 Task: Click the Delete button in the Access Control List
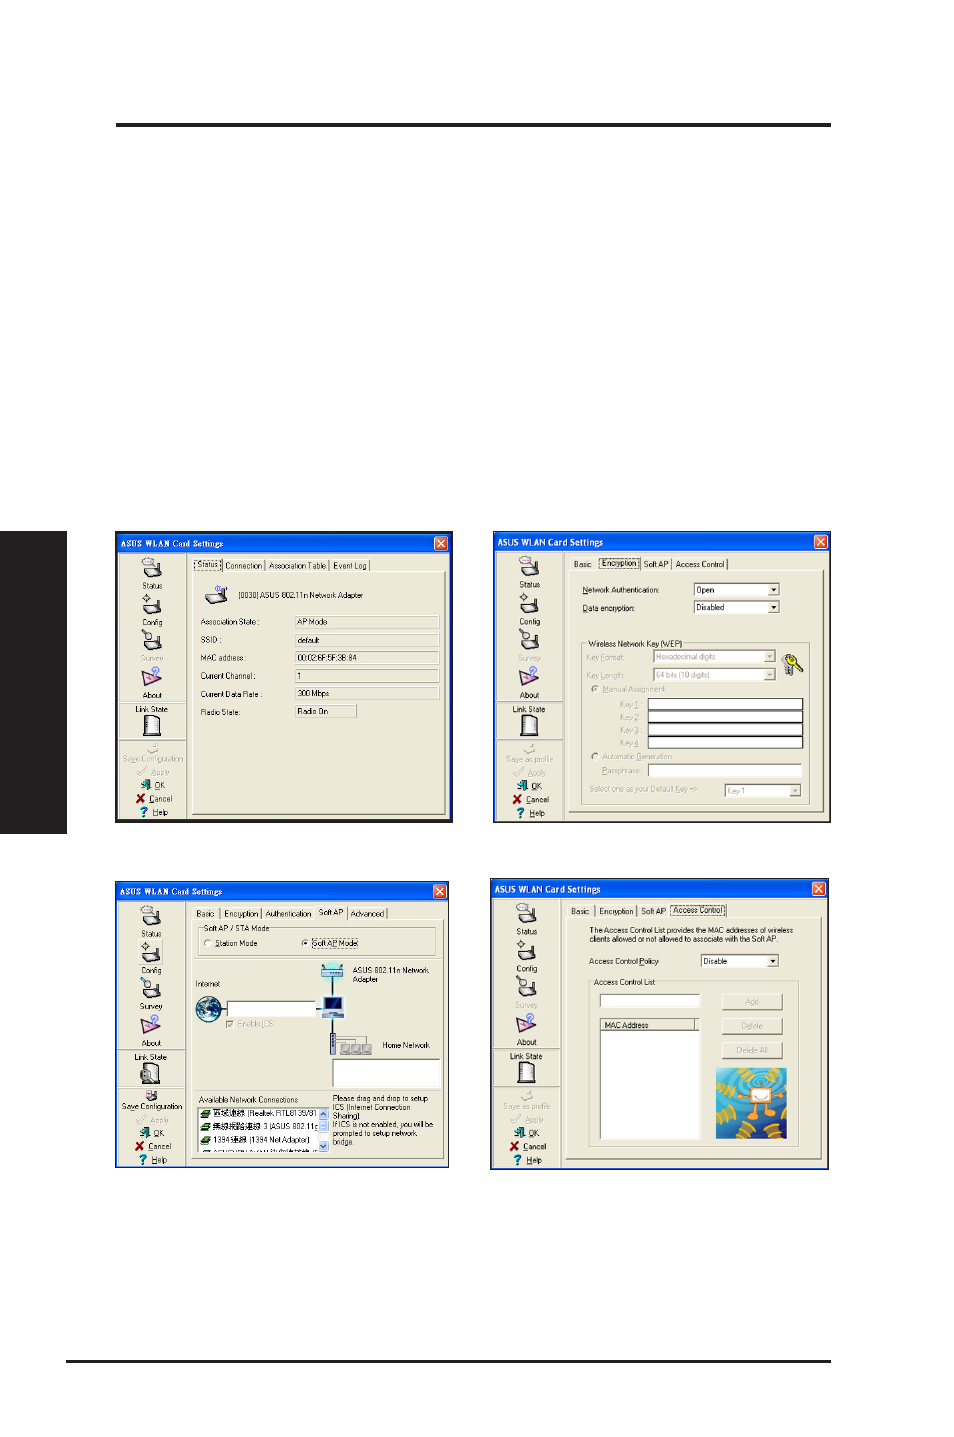point(752,1026)
